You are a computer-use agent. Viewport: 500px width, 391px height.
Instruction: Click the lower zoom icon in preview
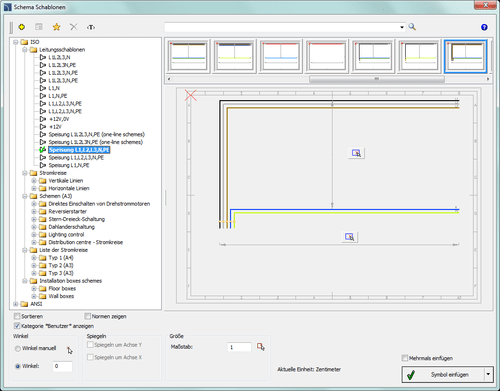(350, 237)
